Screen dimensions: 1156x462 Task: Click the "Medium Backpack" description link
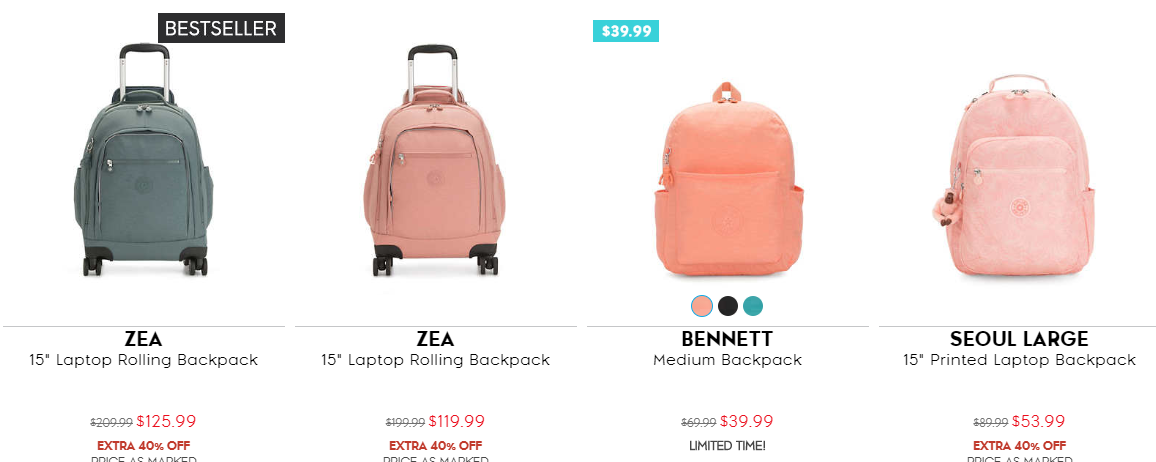point(727,360)
